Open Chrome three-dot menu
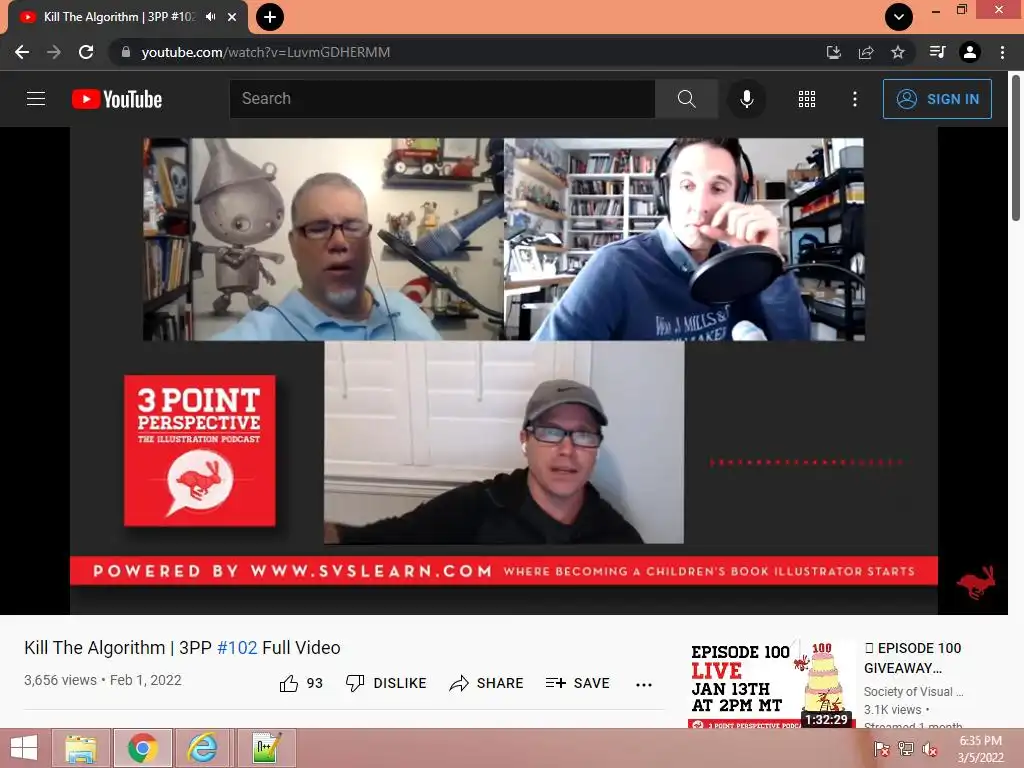 click(x=1002, y=52)
